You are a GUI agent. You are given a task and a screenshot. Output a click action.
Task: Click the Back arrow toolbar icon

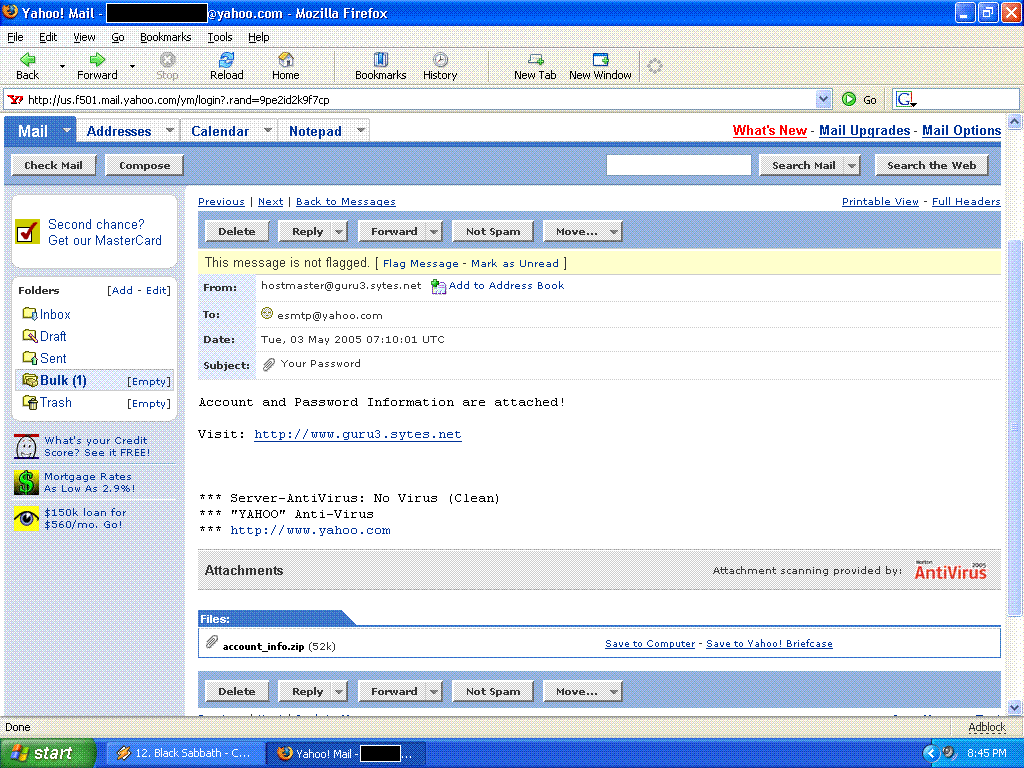coord(27,60)
